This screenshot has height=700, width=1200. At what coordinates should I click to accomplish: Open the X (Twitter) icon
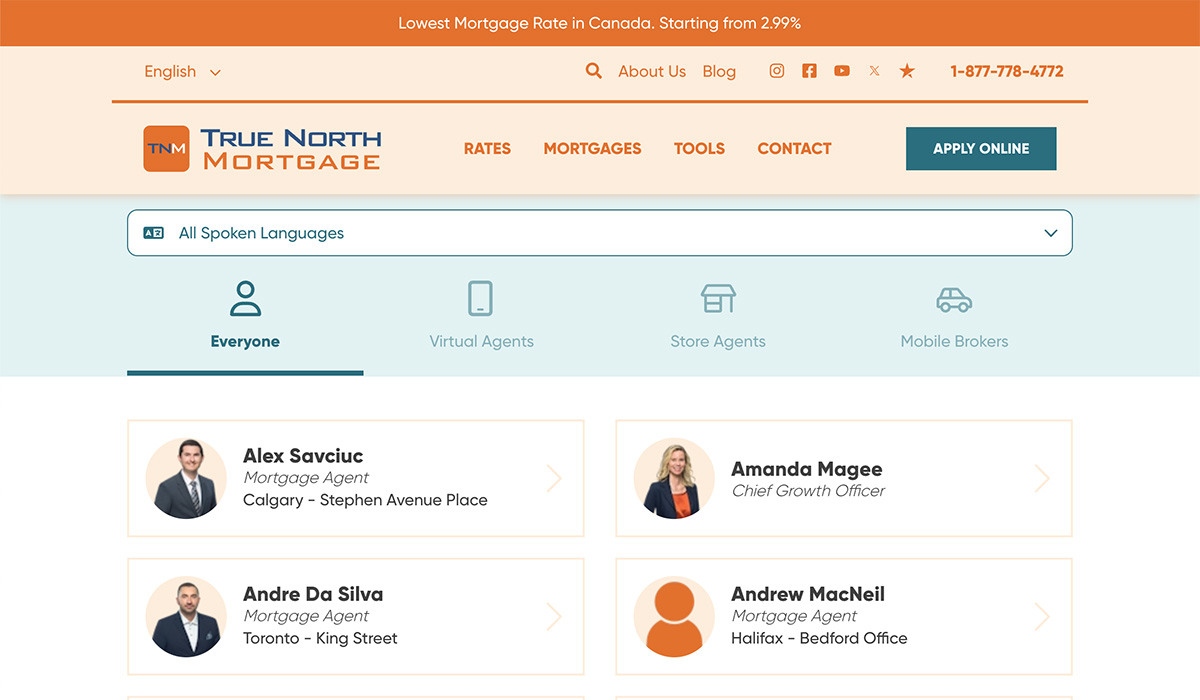coord(874,71)
